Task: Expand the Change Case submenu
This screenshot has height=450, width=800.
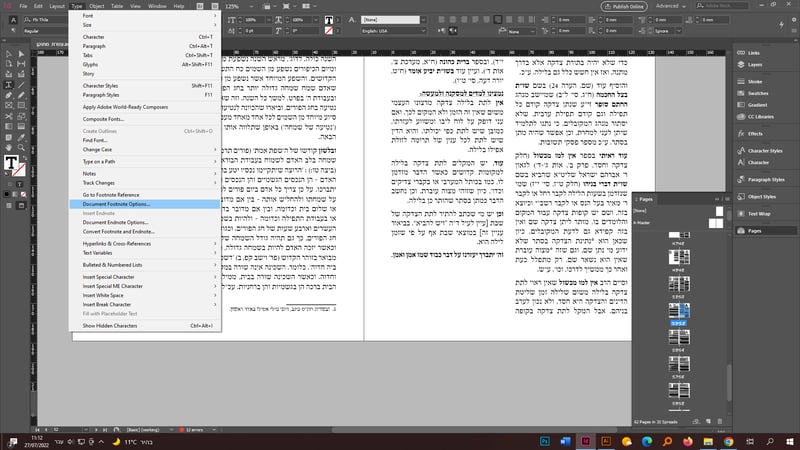Action: [x=97, y=149]
